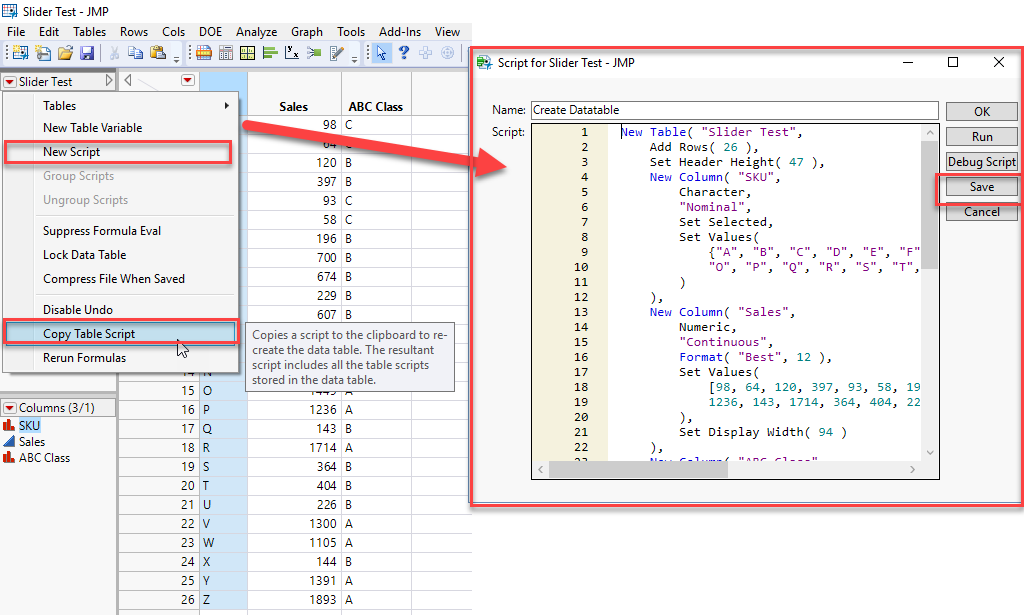Image resolution: width=1024 pixels, height=615 pixels.
Task: Toggle Suppress Formula Eval option
Action: pos(102,231)
